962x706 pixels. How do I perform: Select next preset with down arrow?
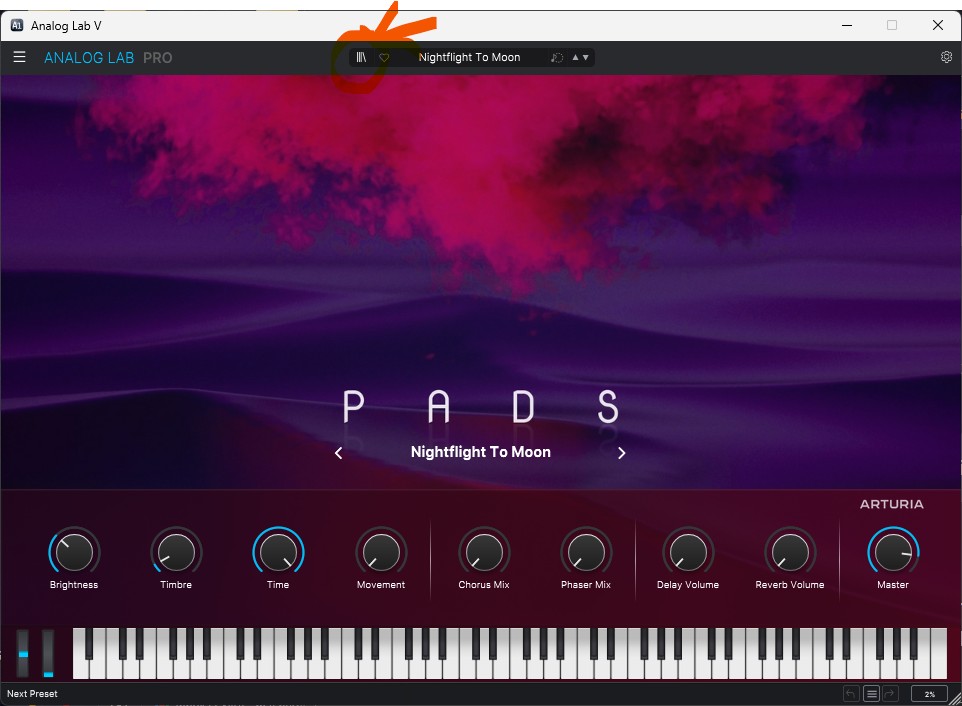tap(585, 57)
